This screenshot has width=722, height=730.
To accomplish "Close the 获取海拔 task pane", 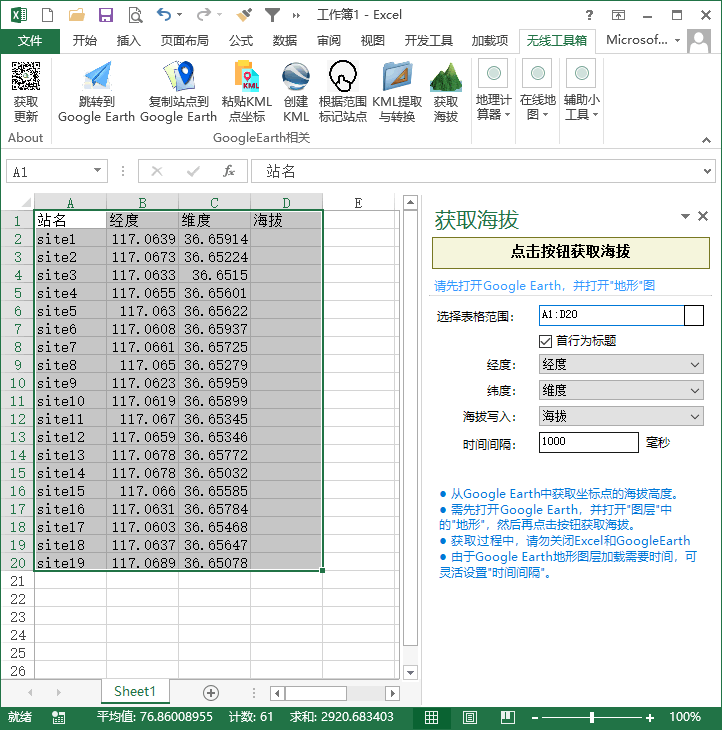I will (x=703, y=216).
